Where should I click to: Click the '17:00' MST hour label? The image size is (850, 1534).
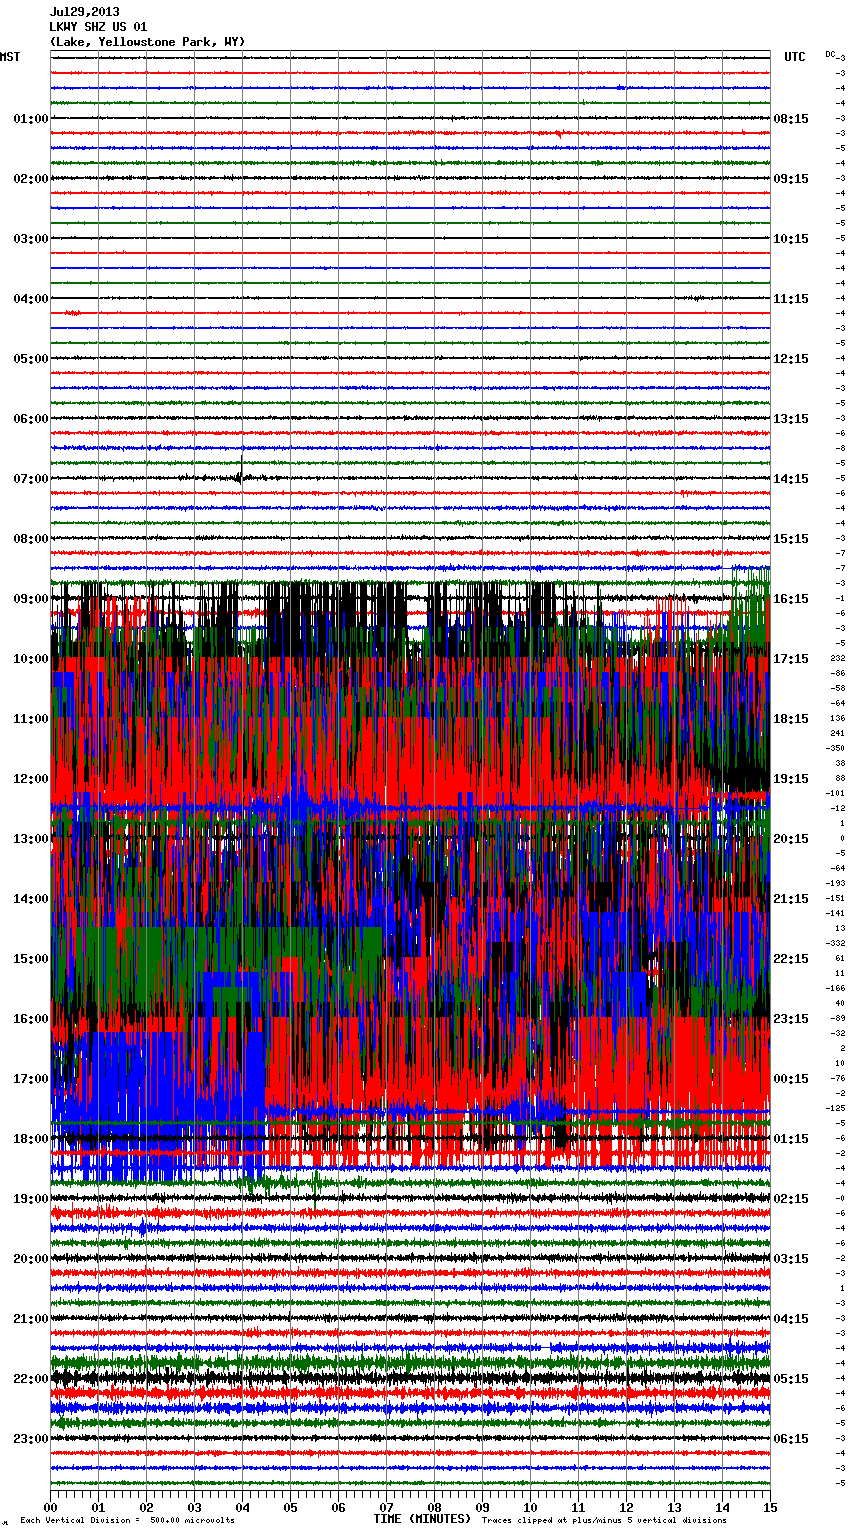[30, 1079]
